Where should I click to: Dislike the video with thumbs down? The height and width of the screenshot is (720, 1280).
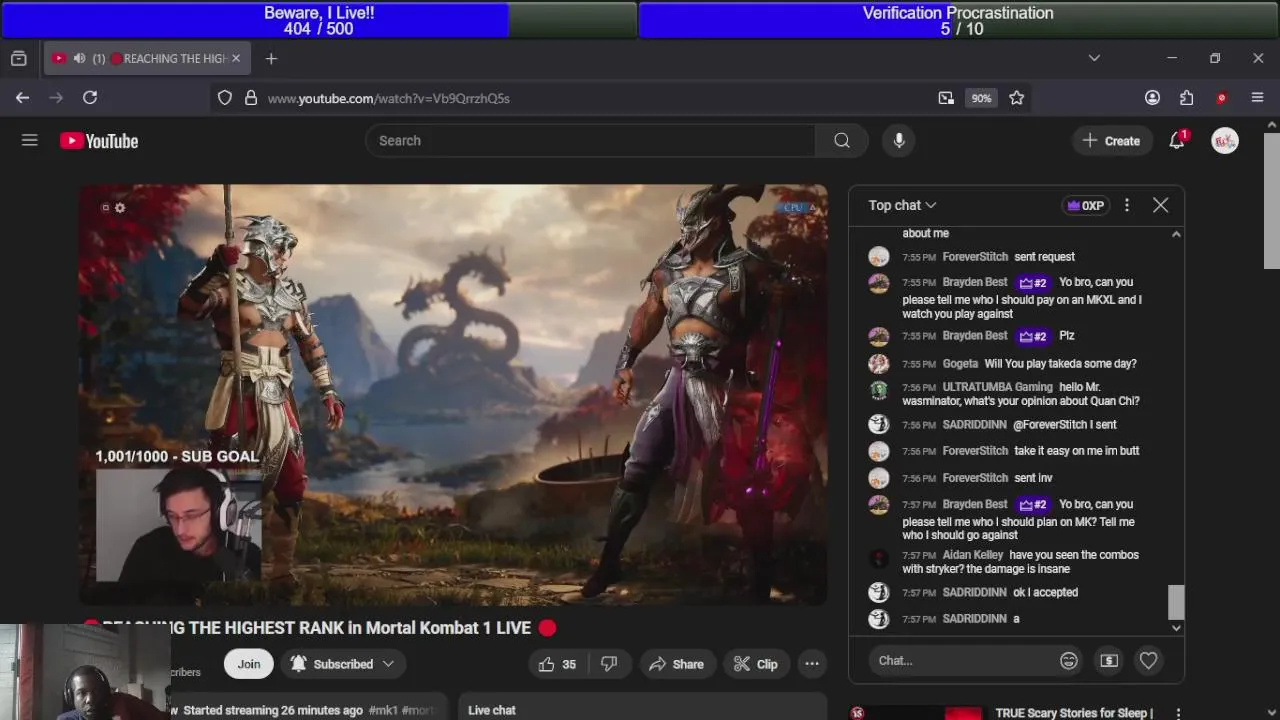coord(609,664)
